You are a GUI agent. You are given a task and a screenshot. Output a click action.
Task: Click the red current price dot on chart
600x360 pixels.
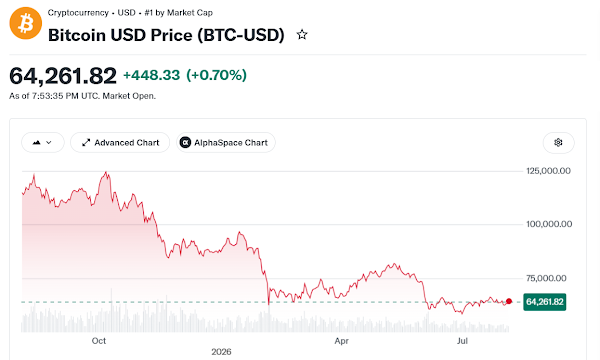pos(509,301)
